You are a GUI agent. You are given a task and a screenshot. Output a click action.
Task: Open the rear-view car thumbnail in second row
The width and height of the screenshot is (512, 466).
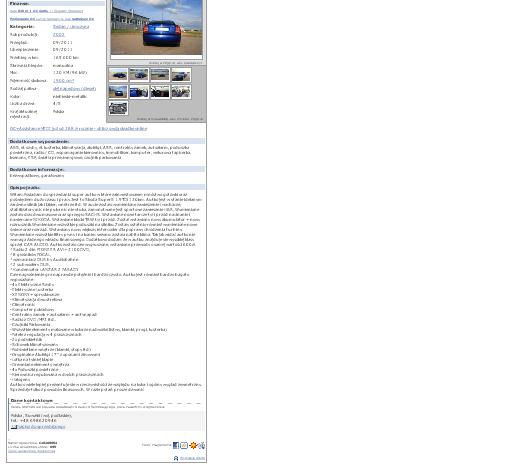[118, 92]
